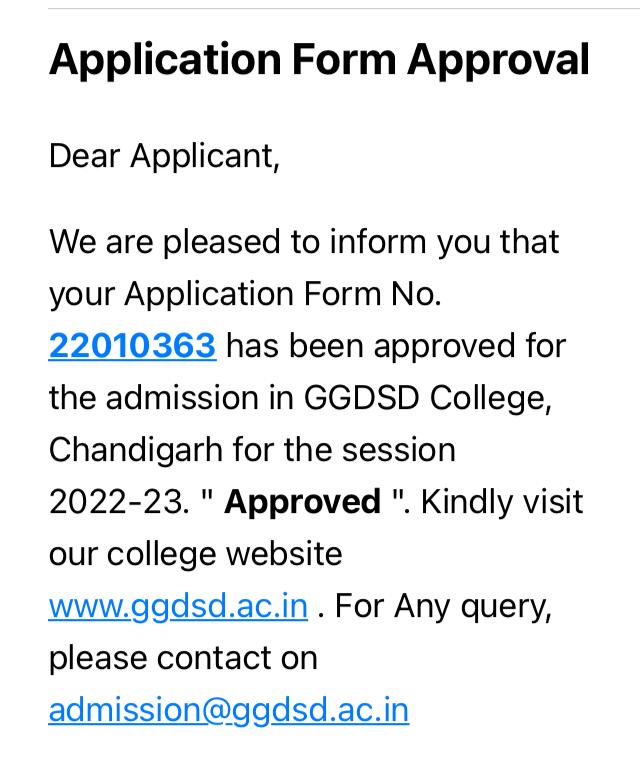Open the admission@ggdsd.ac.in email link
640x766 pixels.
pos(229,711)
